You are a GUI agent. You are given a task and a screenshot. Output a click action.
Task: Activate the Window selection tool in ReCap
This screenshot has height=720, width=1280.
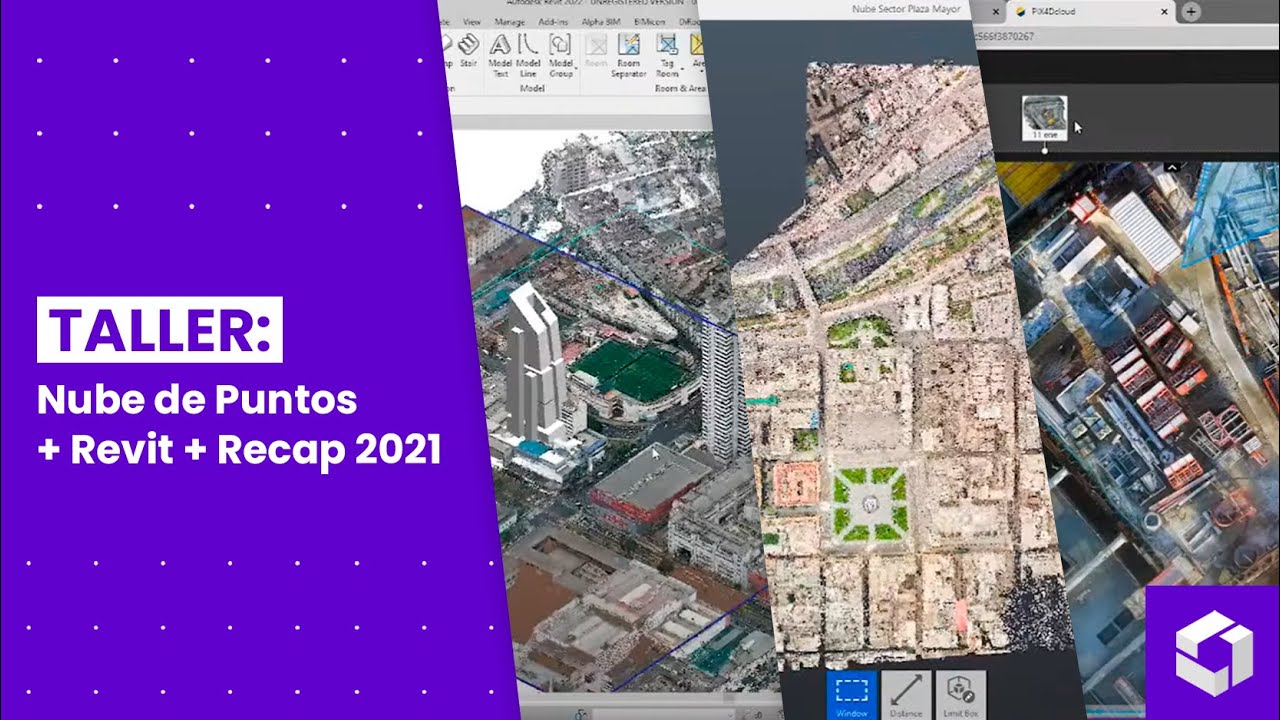click(x=852, y=695)
